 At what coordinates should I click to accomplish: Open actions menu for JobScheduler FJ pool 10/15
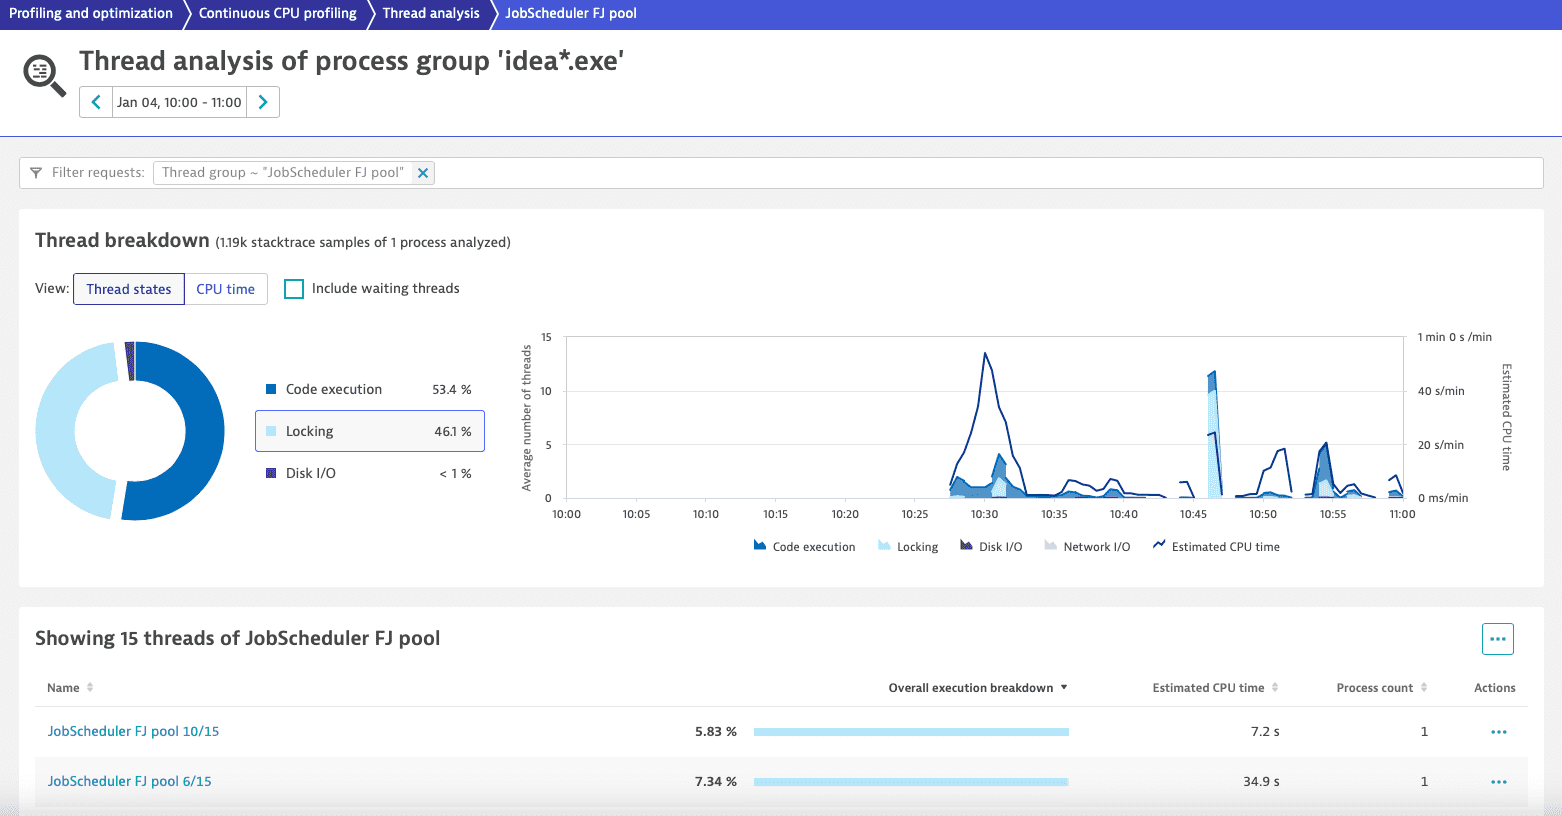[x=1498, y=732]
